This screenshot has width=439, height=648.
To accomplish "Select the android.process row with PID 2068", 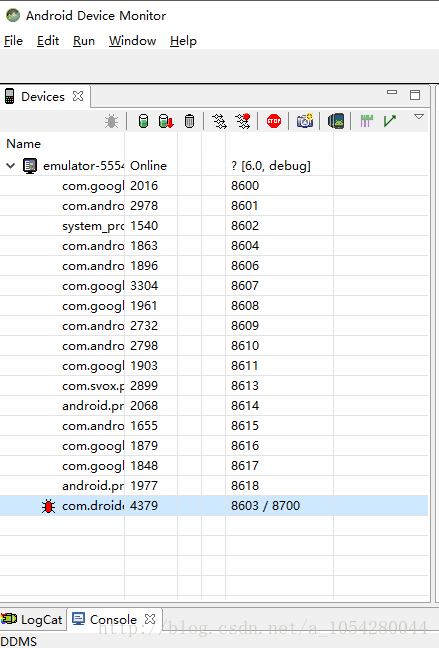I will 214,406.
